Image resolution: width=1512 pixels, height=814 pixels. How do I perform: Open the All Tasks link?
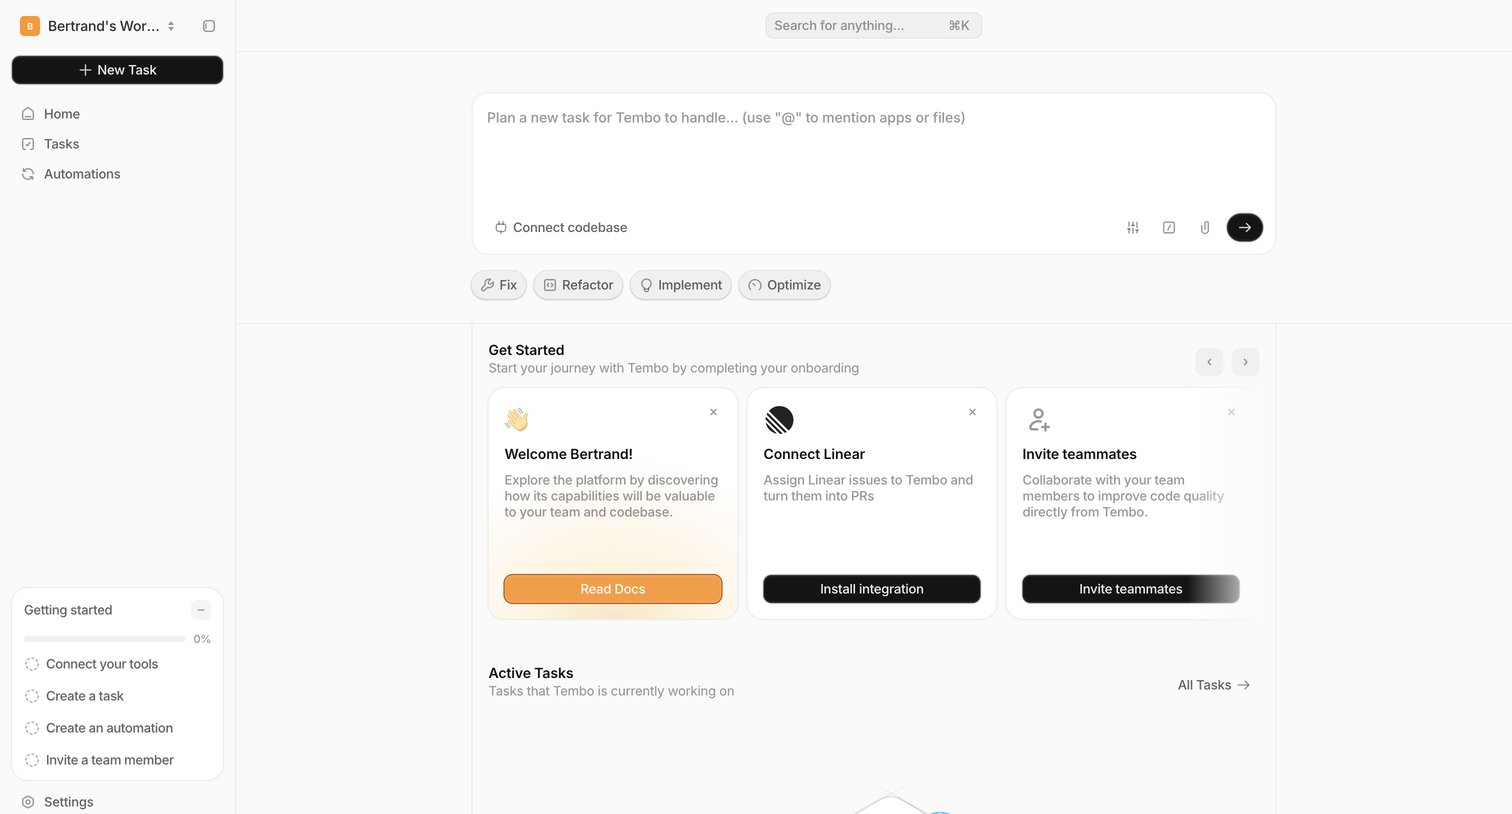(x=1214, y=685)
